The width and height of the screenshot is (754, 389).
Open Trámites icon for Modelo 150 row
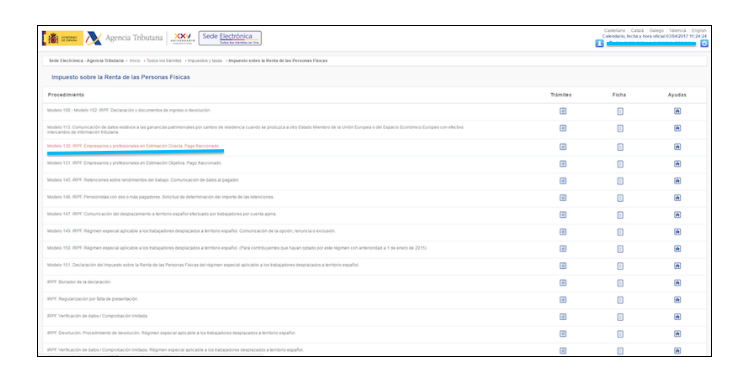[563, 249]
